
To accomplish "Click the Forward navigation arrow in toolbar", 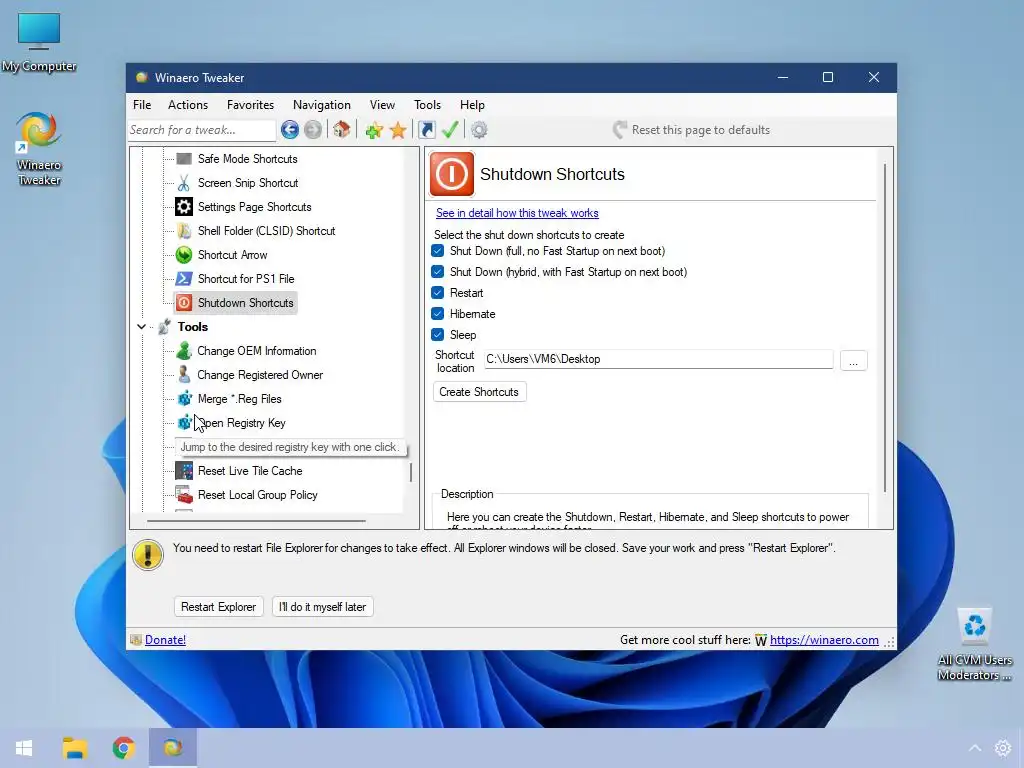I will point(313,130).
